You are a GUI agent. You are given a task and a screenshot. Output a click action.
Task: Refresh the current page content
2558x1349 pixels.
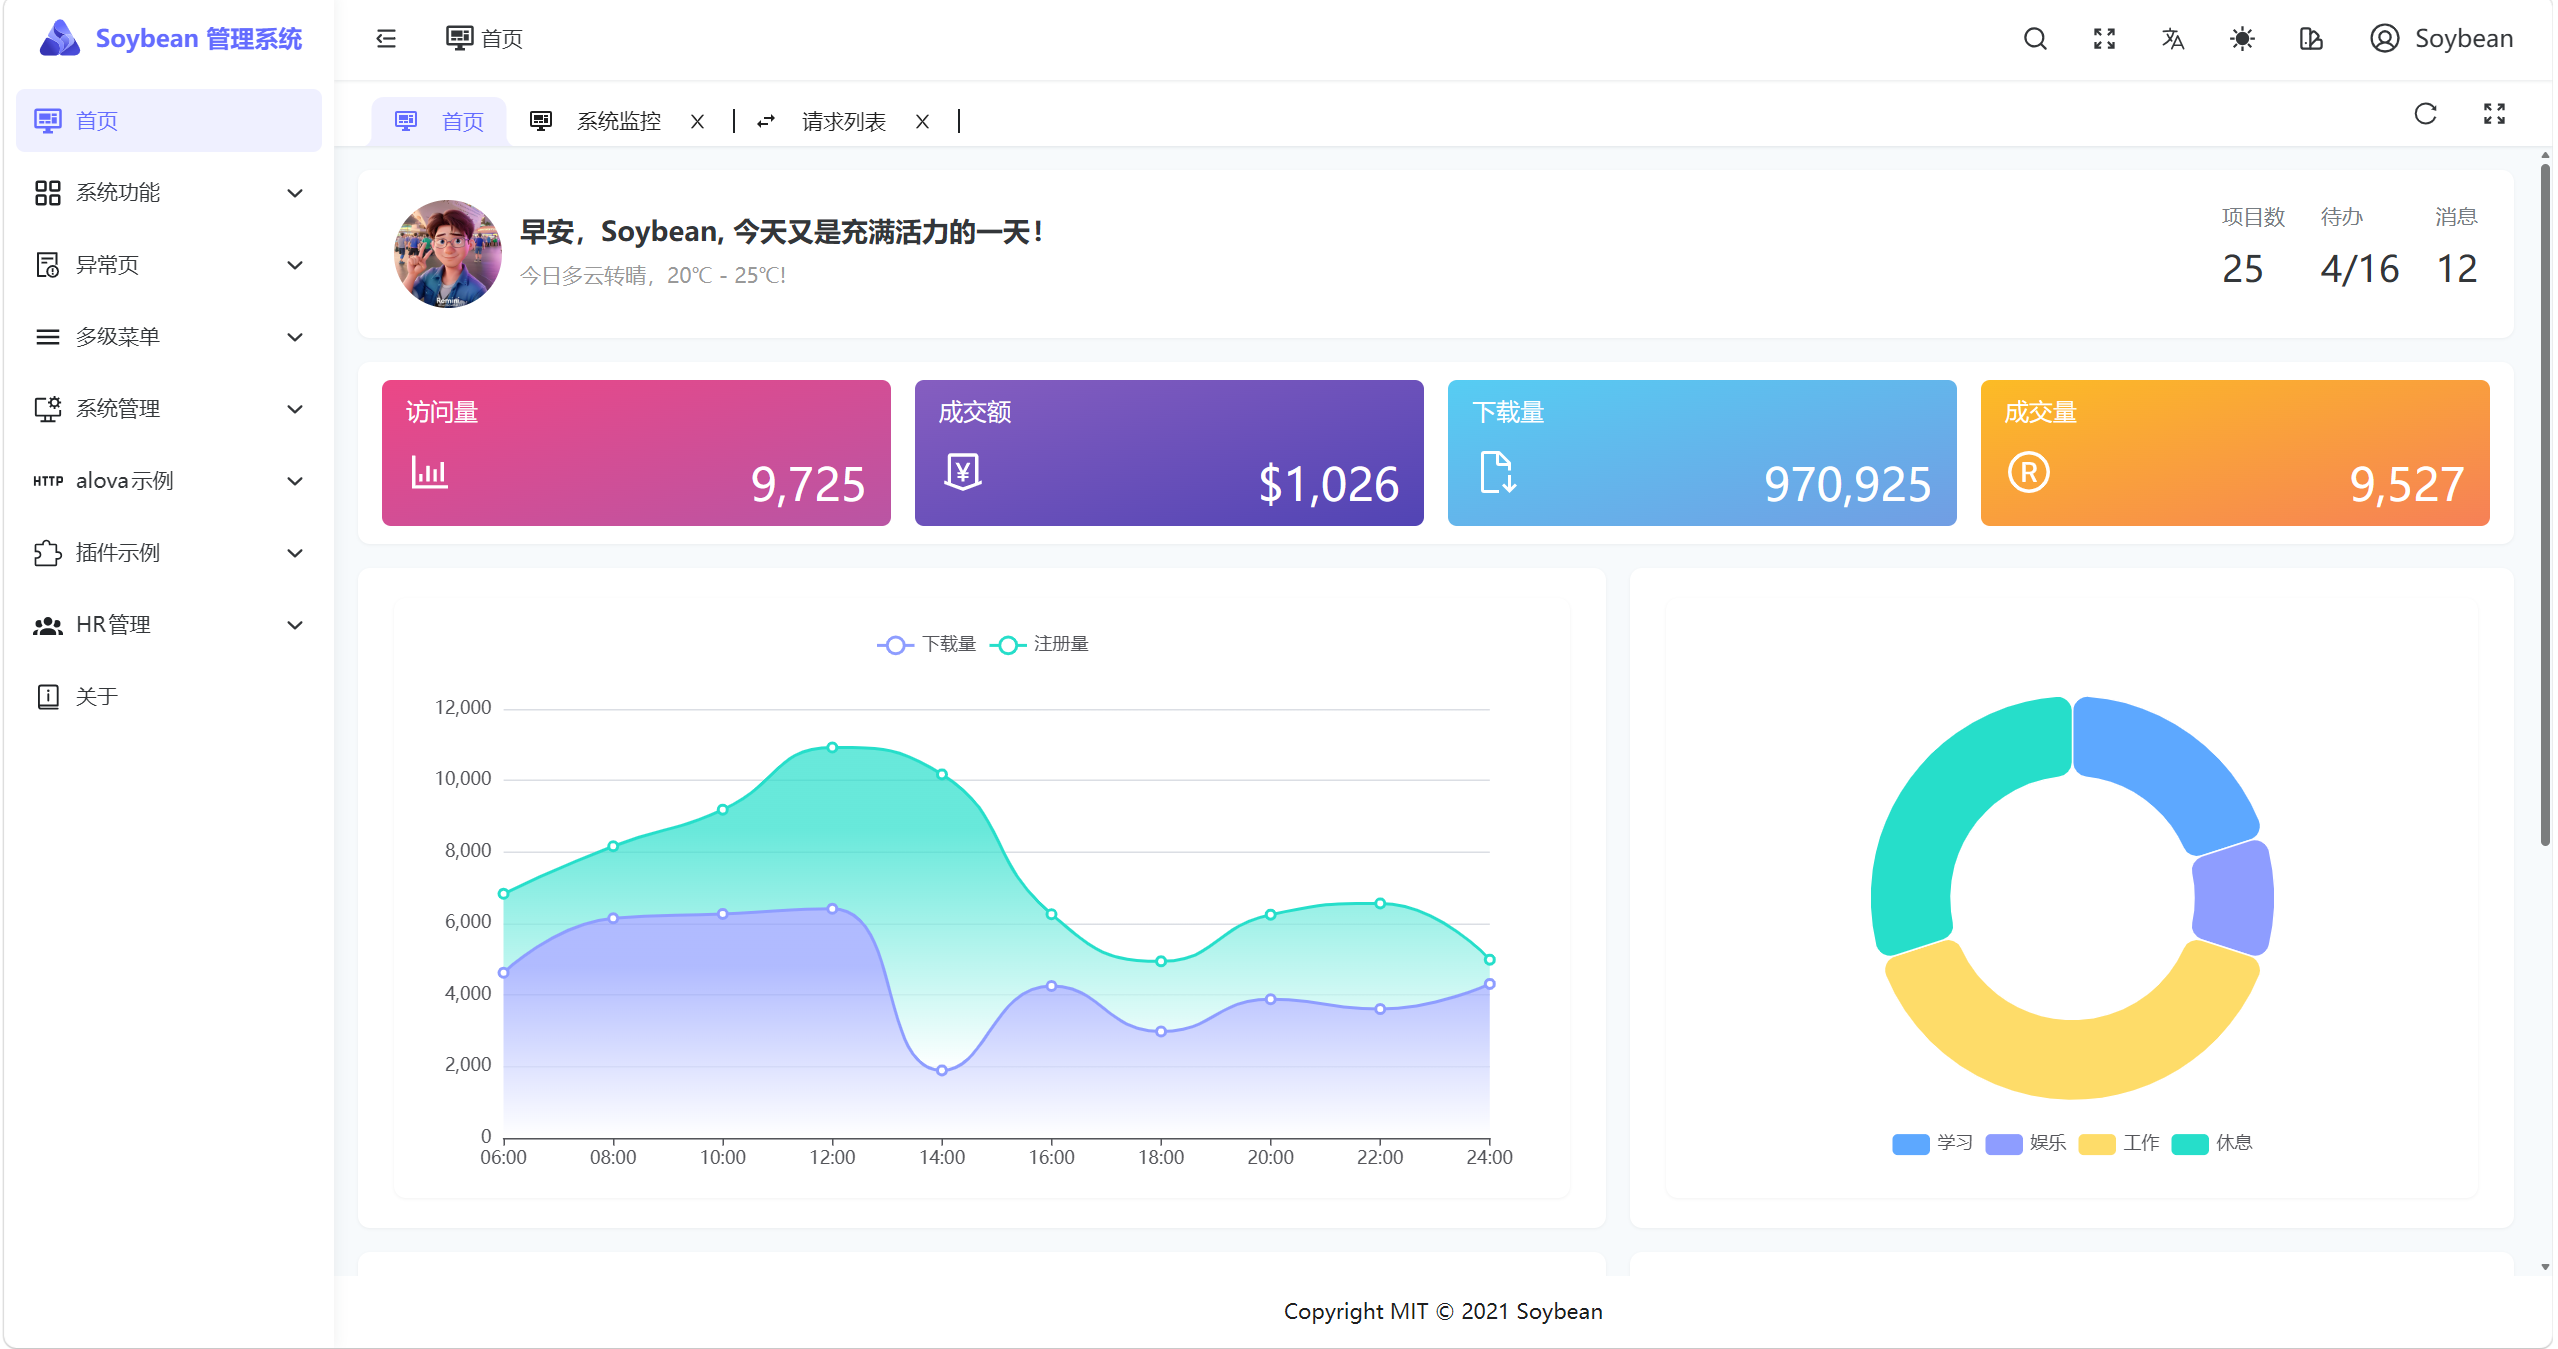point(2424,114)
